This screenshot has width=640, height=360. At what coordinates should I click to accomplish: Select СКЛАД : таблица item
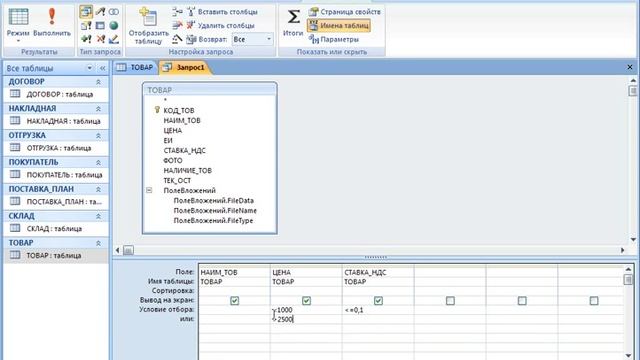[56, 229]
